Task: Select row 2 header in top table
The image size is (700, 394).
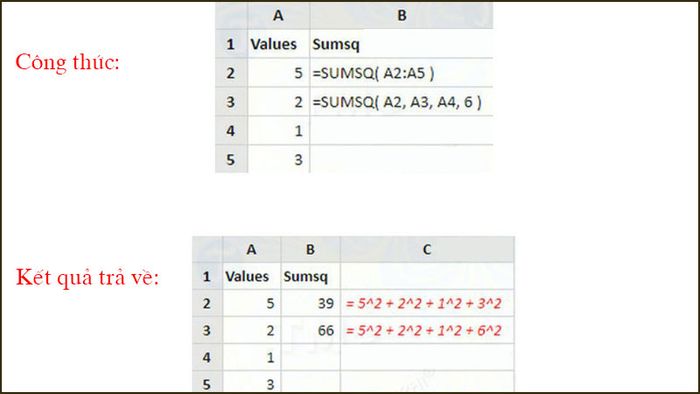Action: tap(231, 73)
